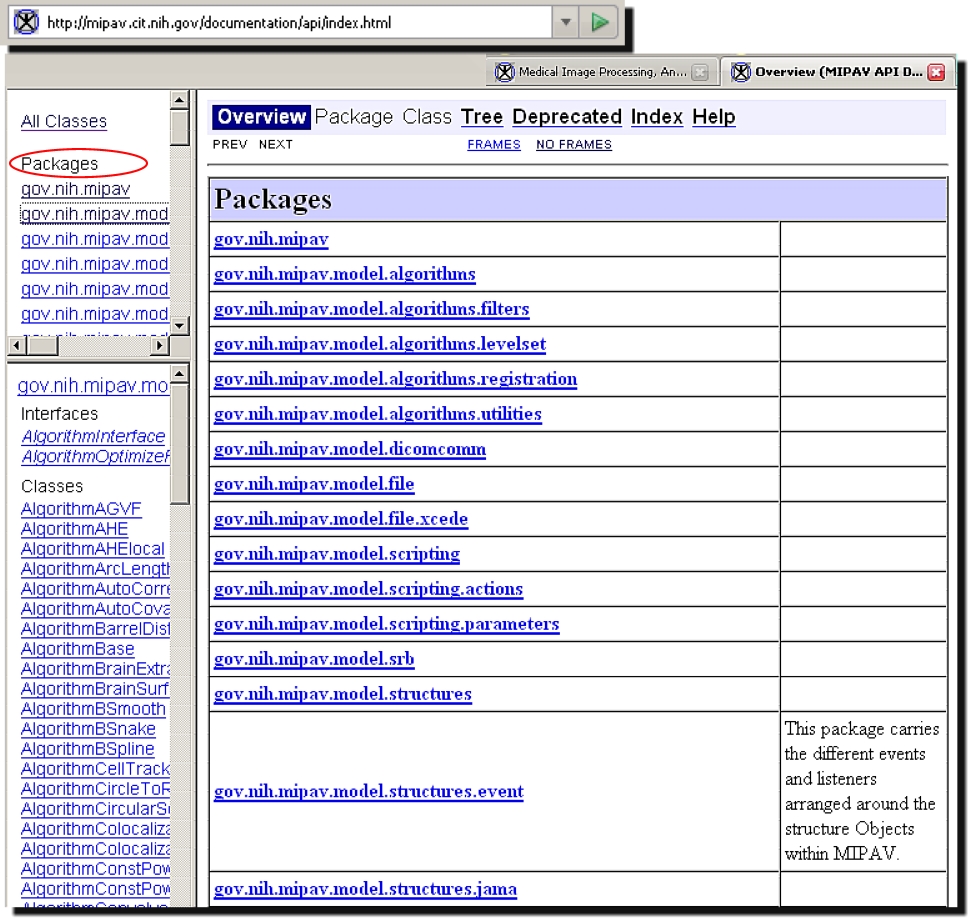Click the green Go arrow button

599,22
